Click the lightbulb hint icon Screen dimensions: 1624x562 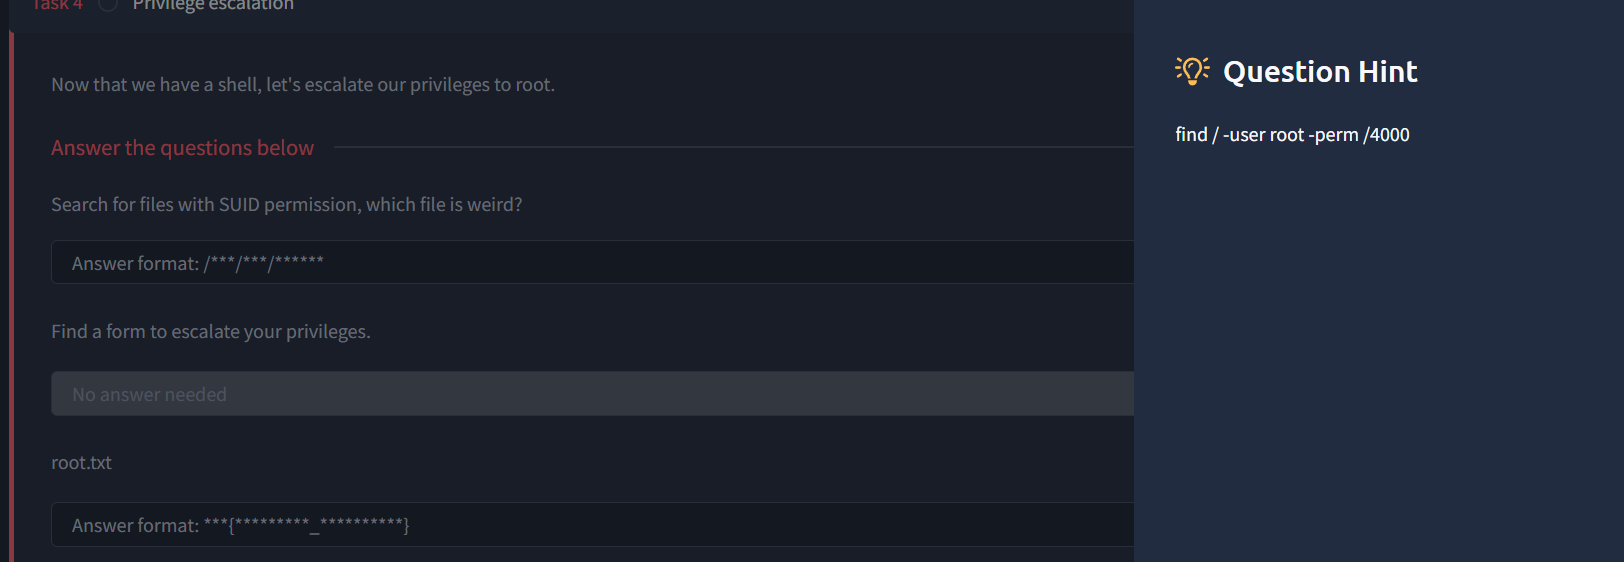[x=1192, y=70]
